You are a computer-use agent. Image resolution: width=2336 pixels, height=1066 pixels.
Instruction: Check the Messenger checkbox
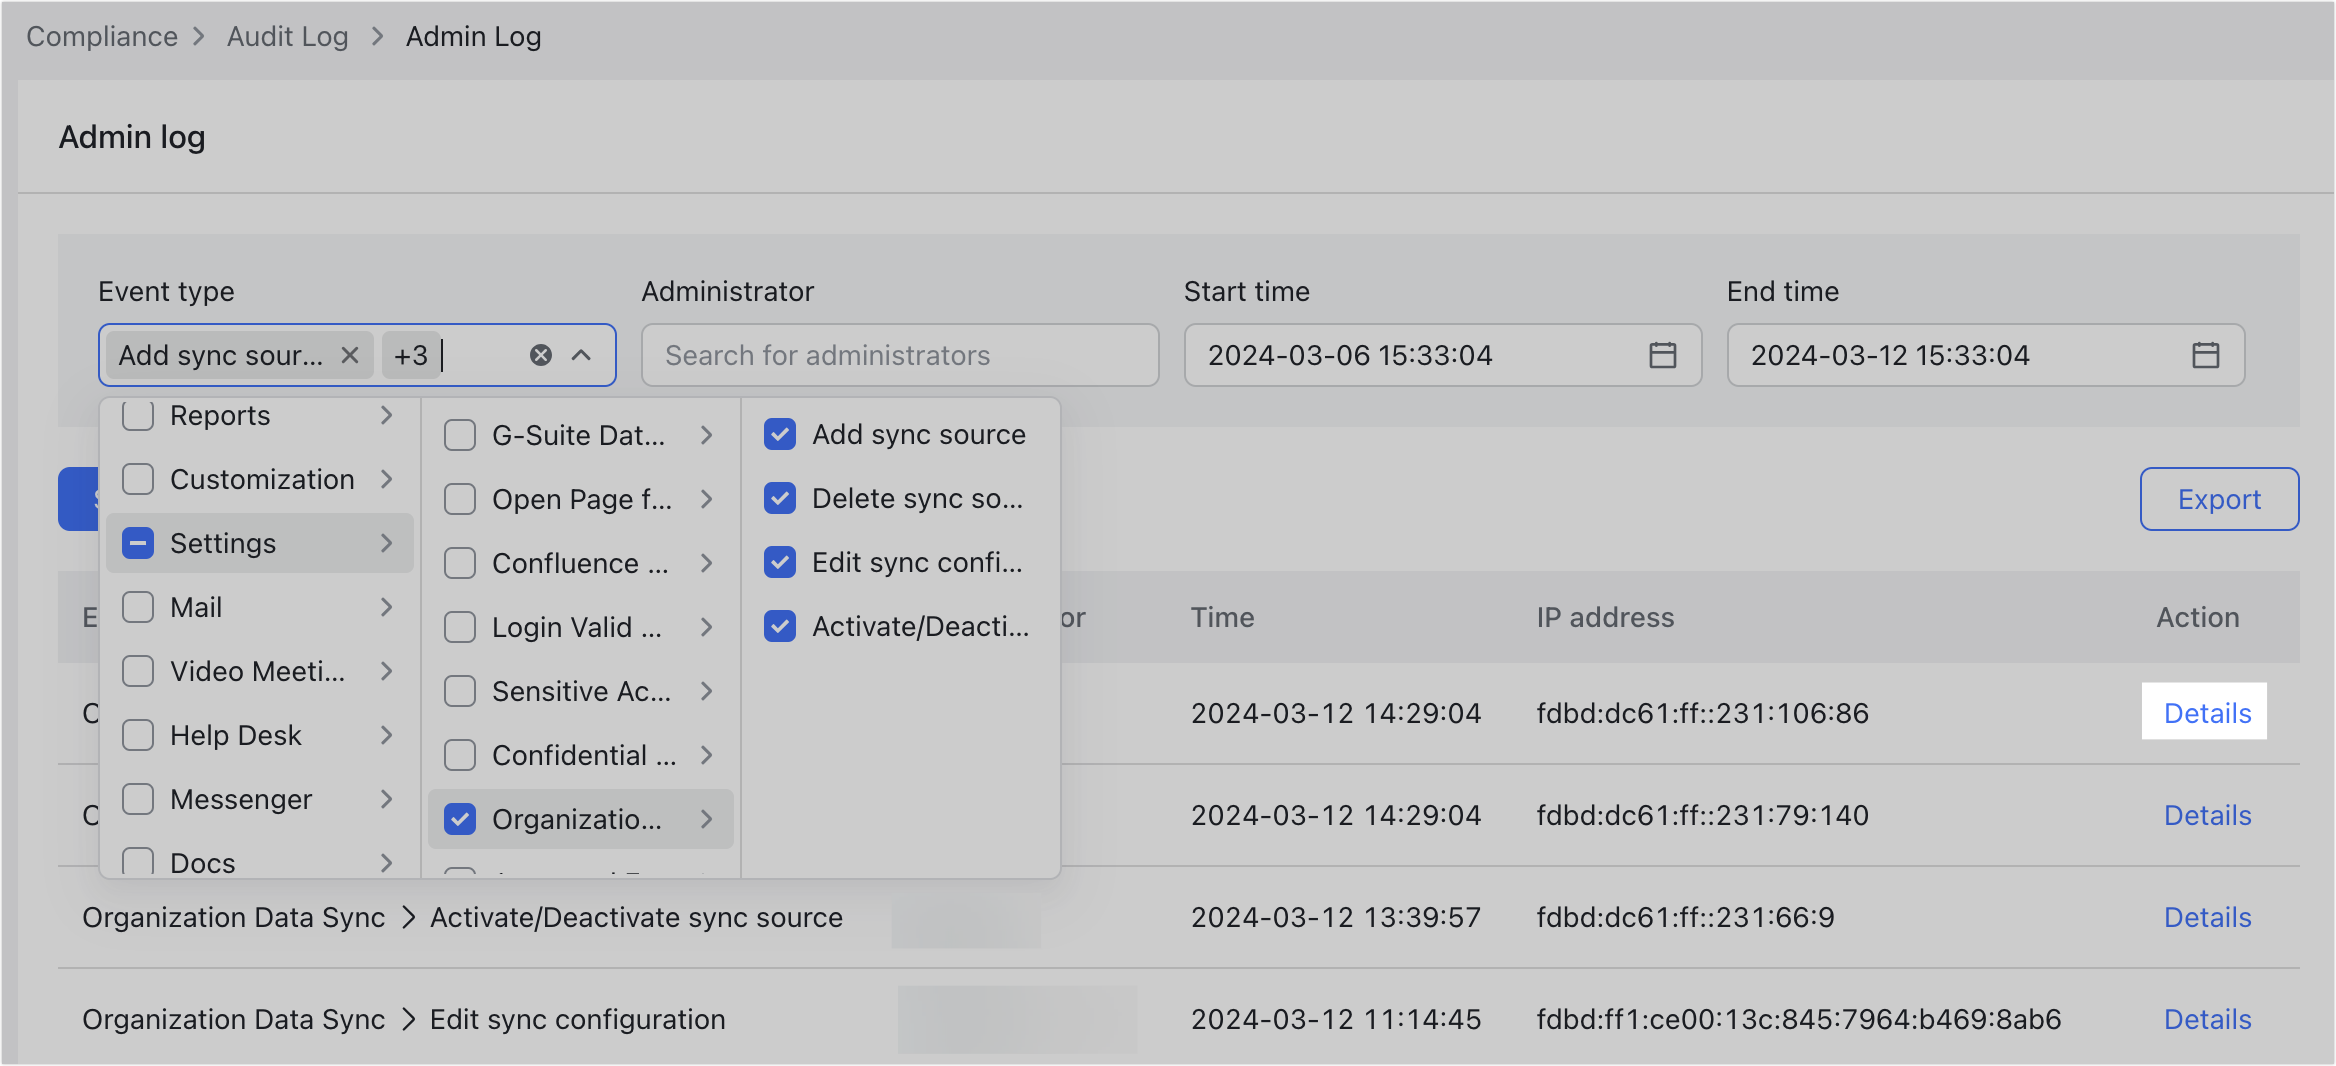pos(138,799)
